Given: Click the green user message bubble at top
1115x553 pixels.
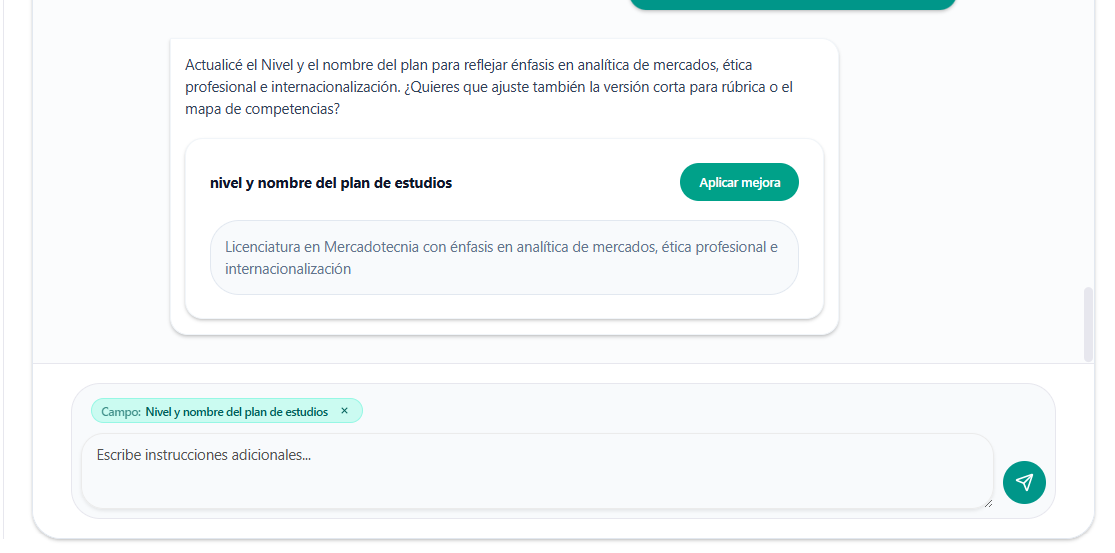Looking at the screenshot, I should click(792, 4).
